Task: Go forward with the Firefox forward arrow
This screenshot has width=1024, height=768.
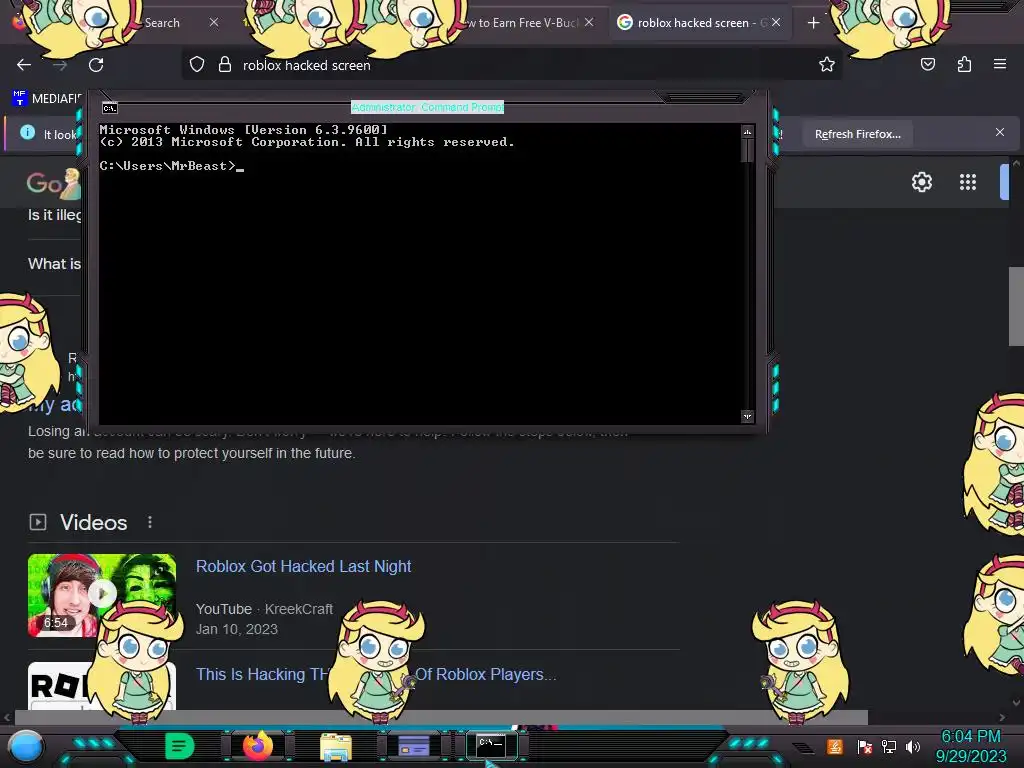Action: point(60,65)
